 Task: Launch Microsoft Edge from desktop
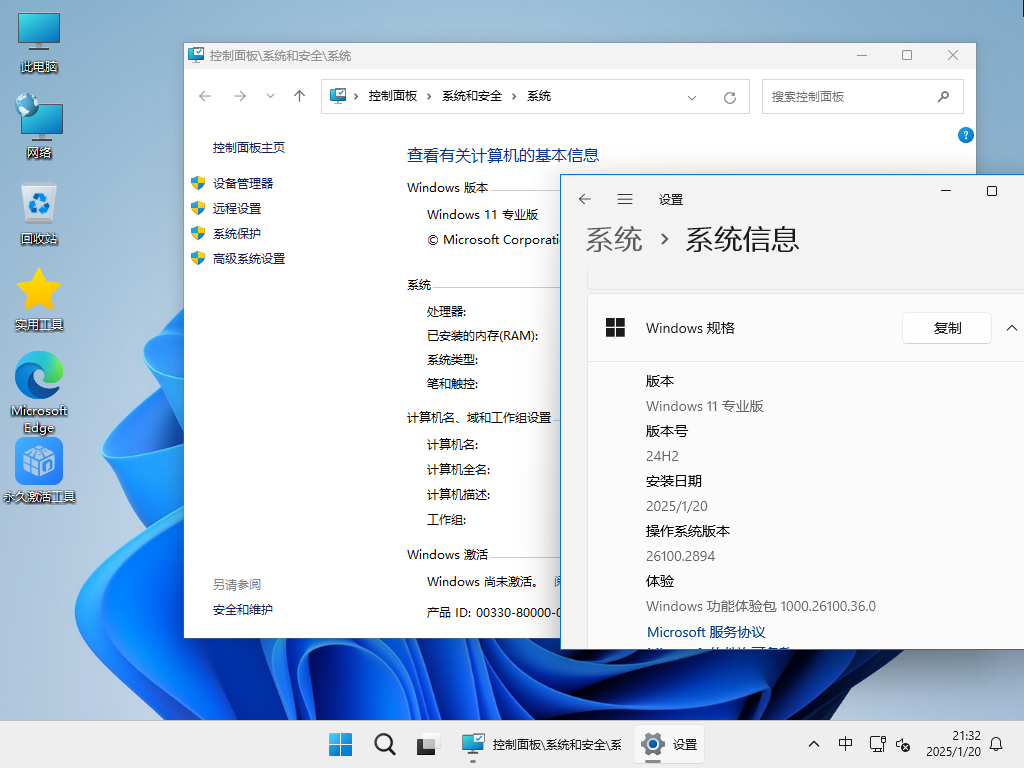[x=39, y=392]
